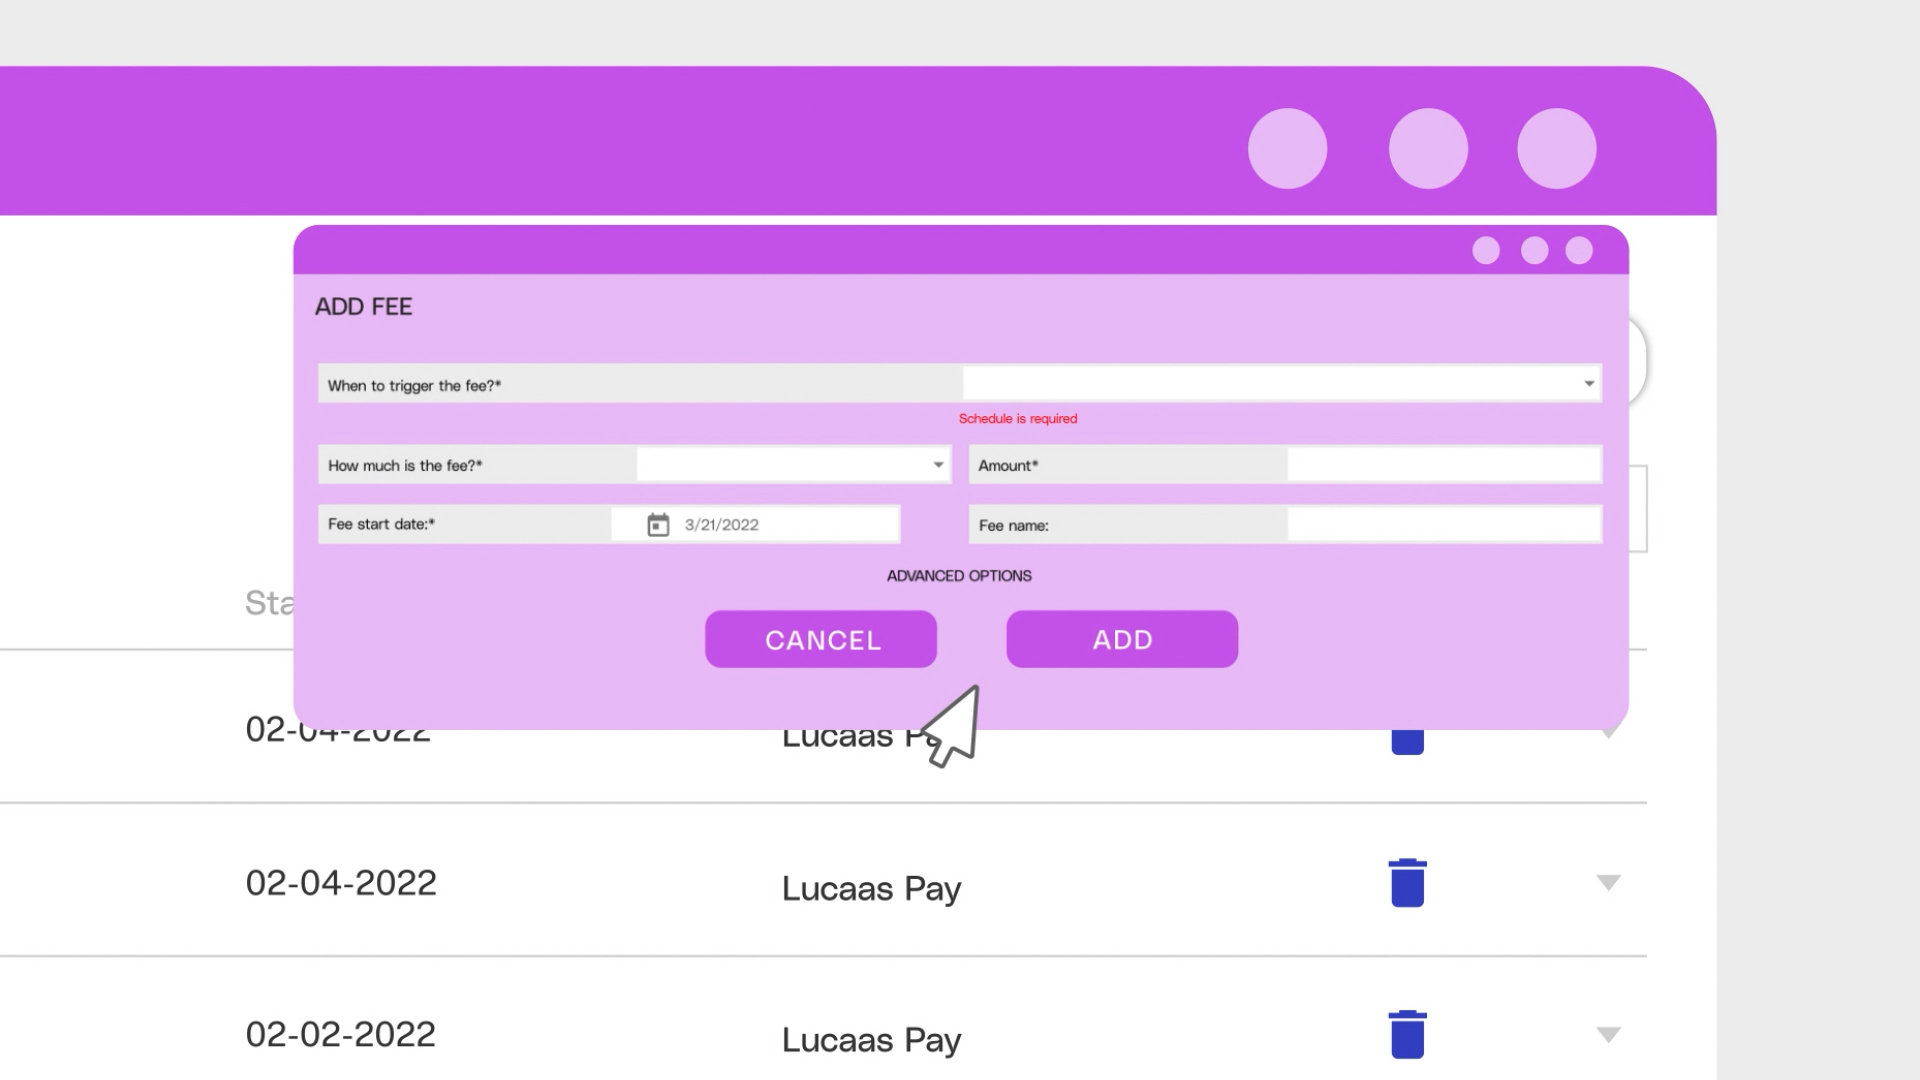Click middle large circle in main purple header

tap(1428, 149)
